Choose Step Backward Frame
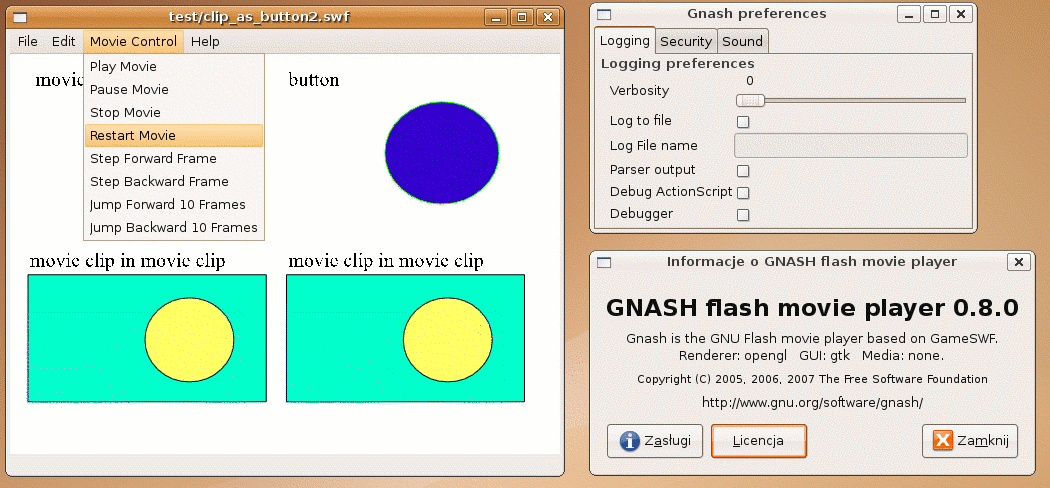This screenshot has width=1050, height=488. click(173, 181)
